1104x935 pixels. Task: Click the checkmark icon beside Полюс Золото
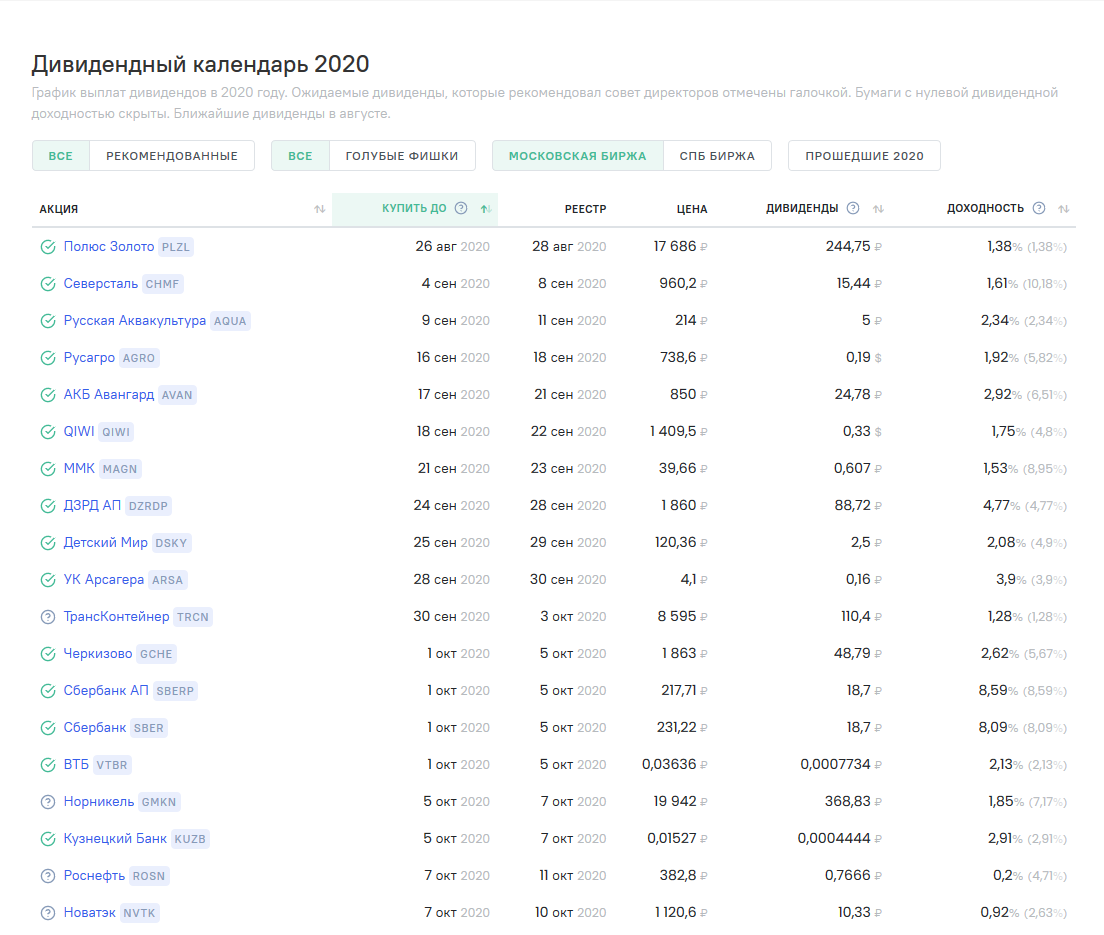tap(48, 247)
